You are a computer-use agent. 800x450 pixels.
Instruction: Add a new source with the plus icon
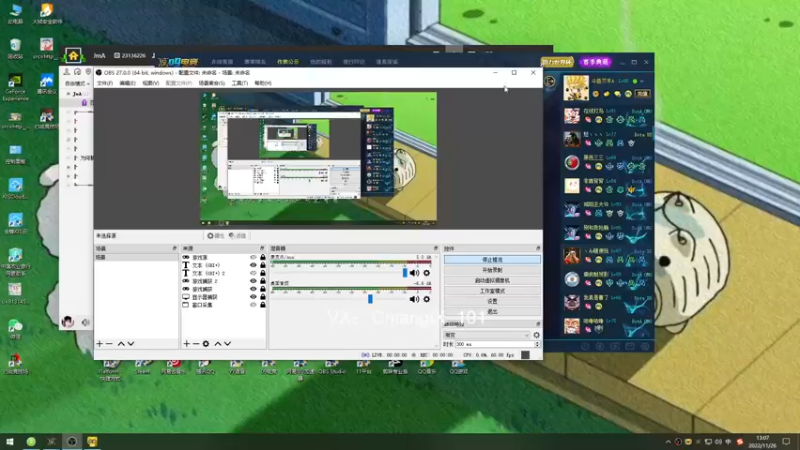[x=186, y=344]
